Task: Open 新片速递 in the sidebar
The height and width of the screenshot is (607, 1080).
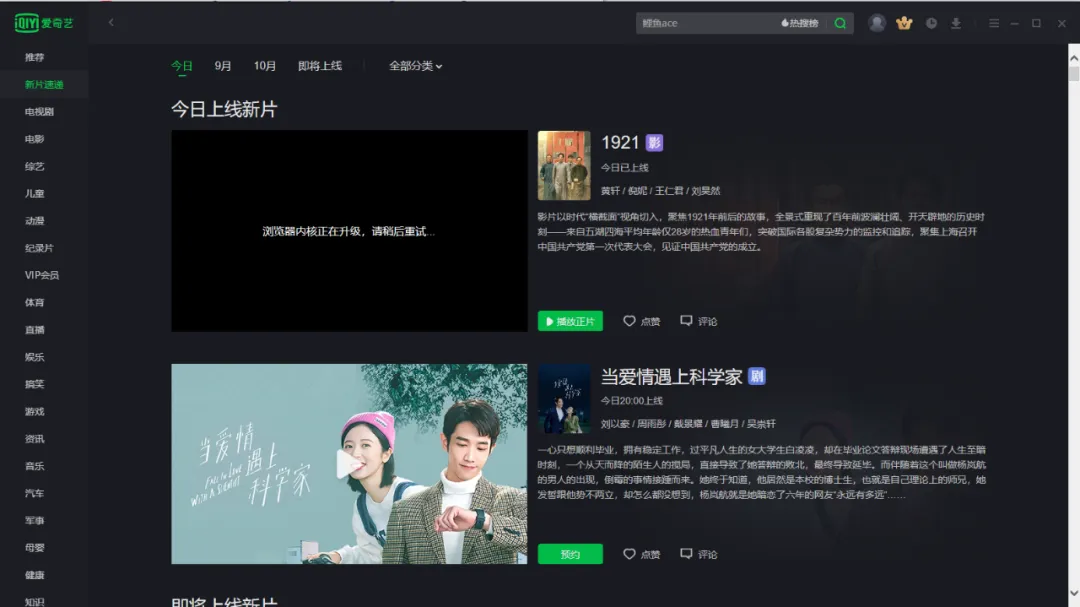Action: coord(44,85)
